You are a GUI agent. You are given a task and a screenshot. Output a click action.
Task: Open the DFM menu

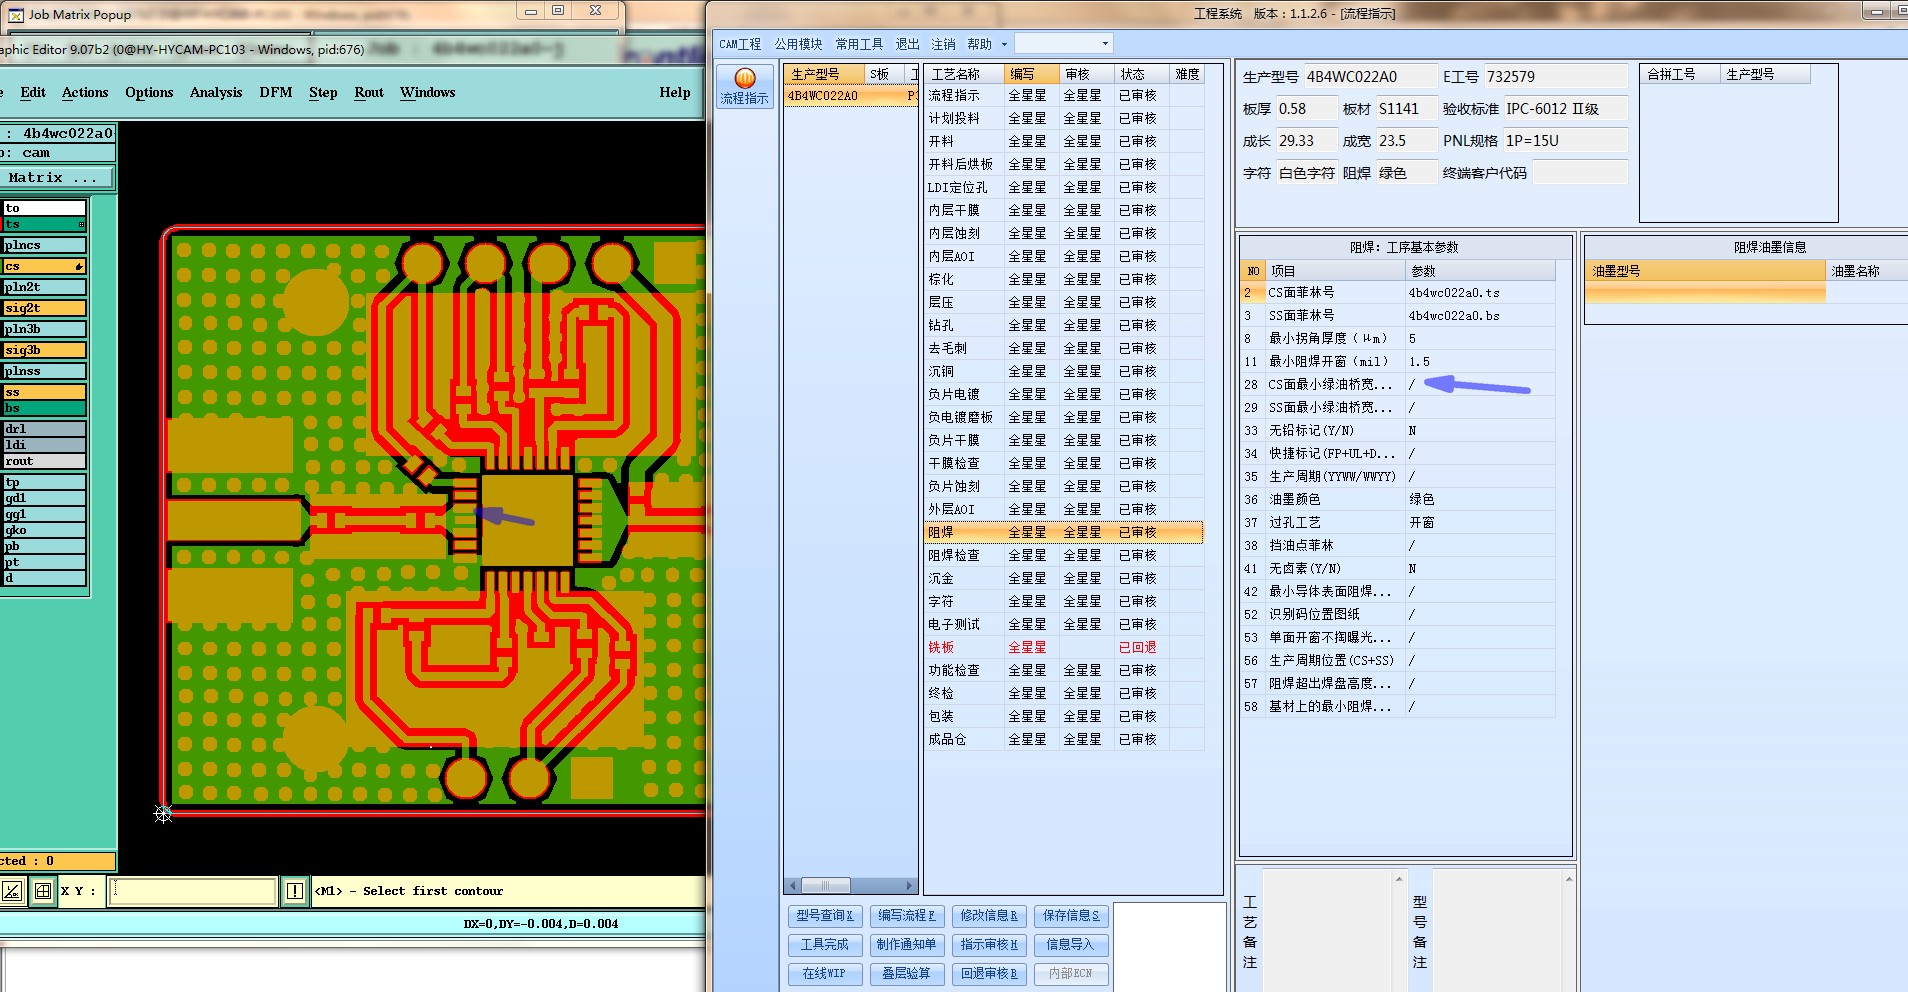click(x=276, y=92)
